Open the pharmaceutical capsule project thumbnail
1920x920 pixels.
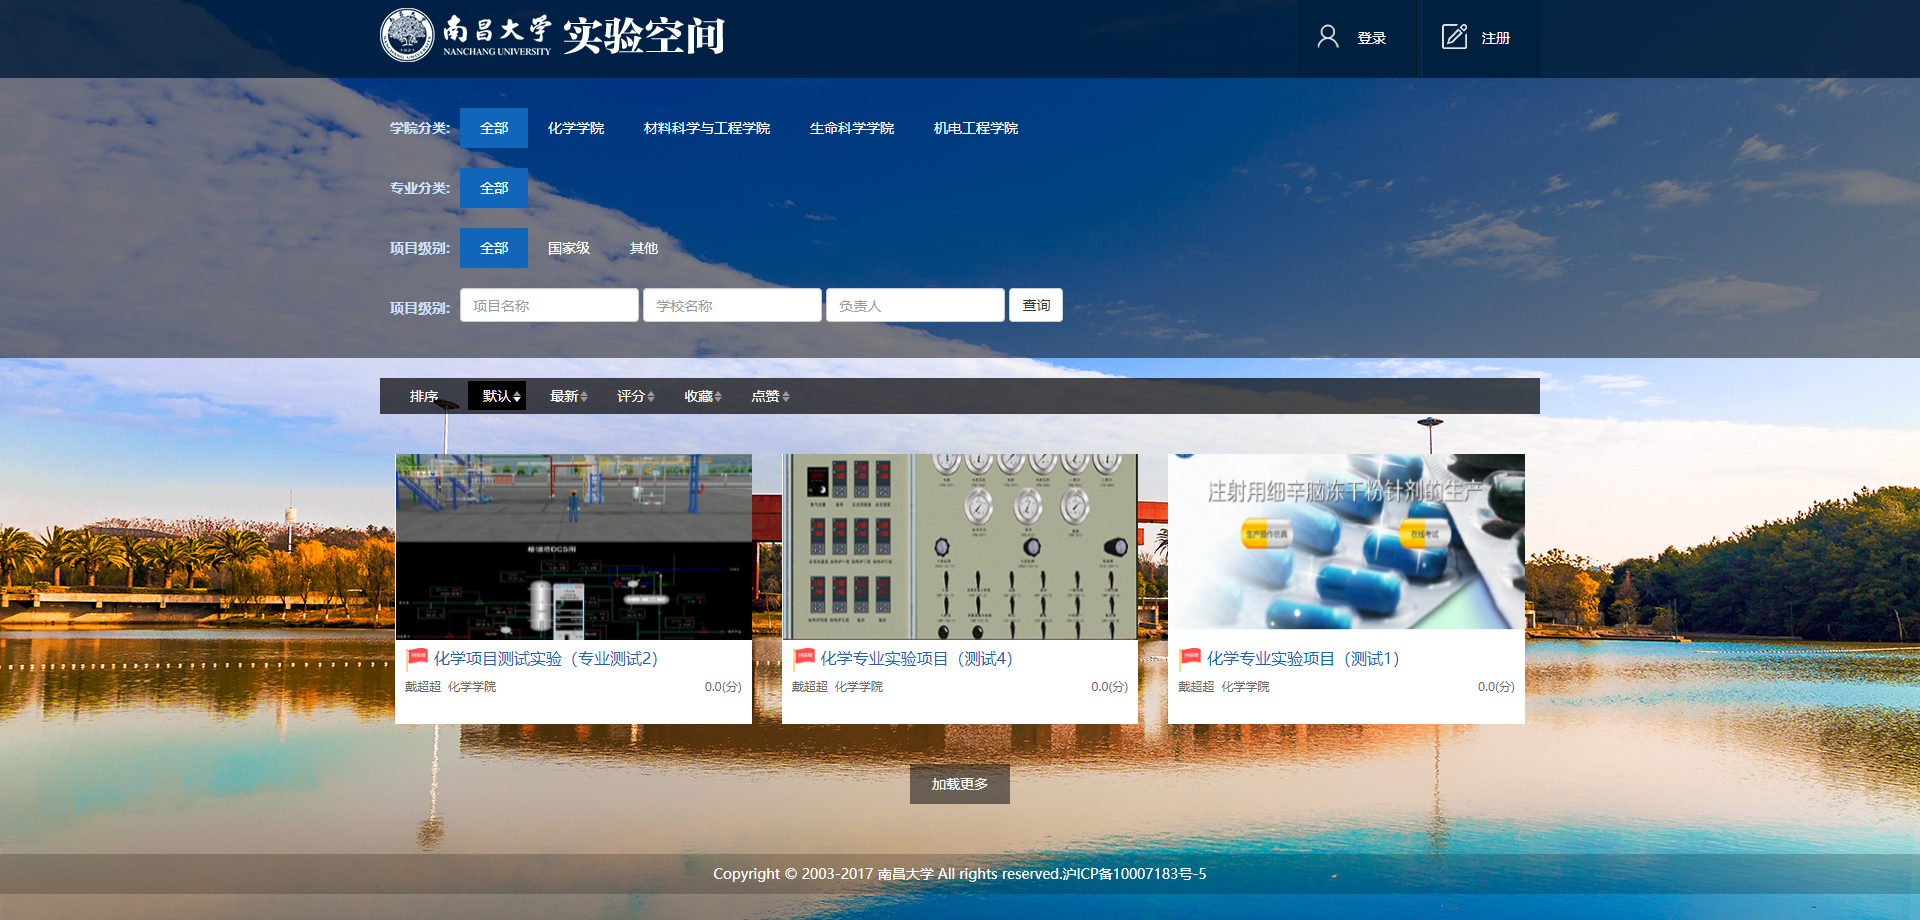[x=1346, y=542]
